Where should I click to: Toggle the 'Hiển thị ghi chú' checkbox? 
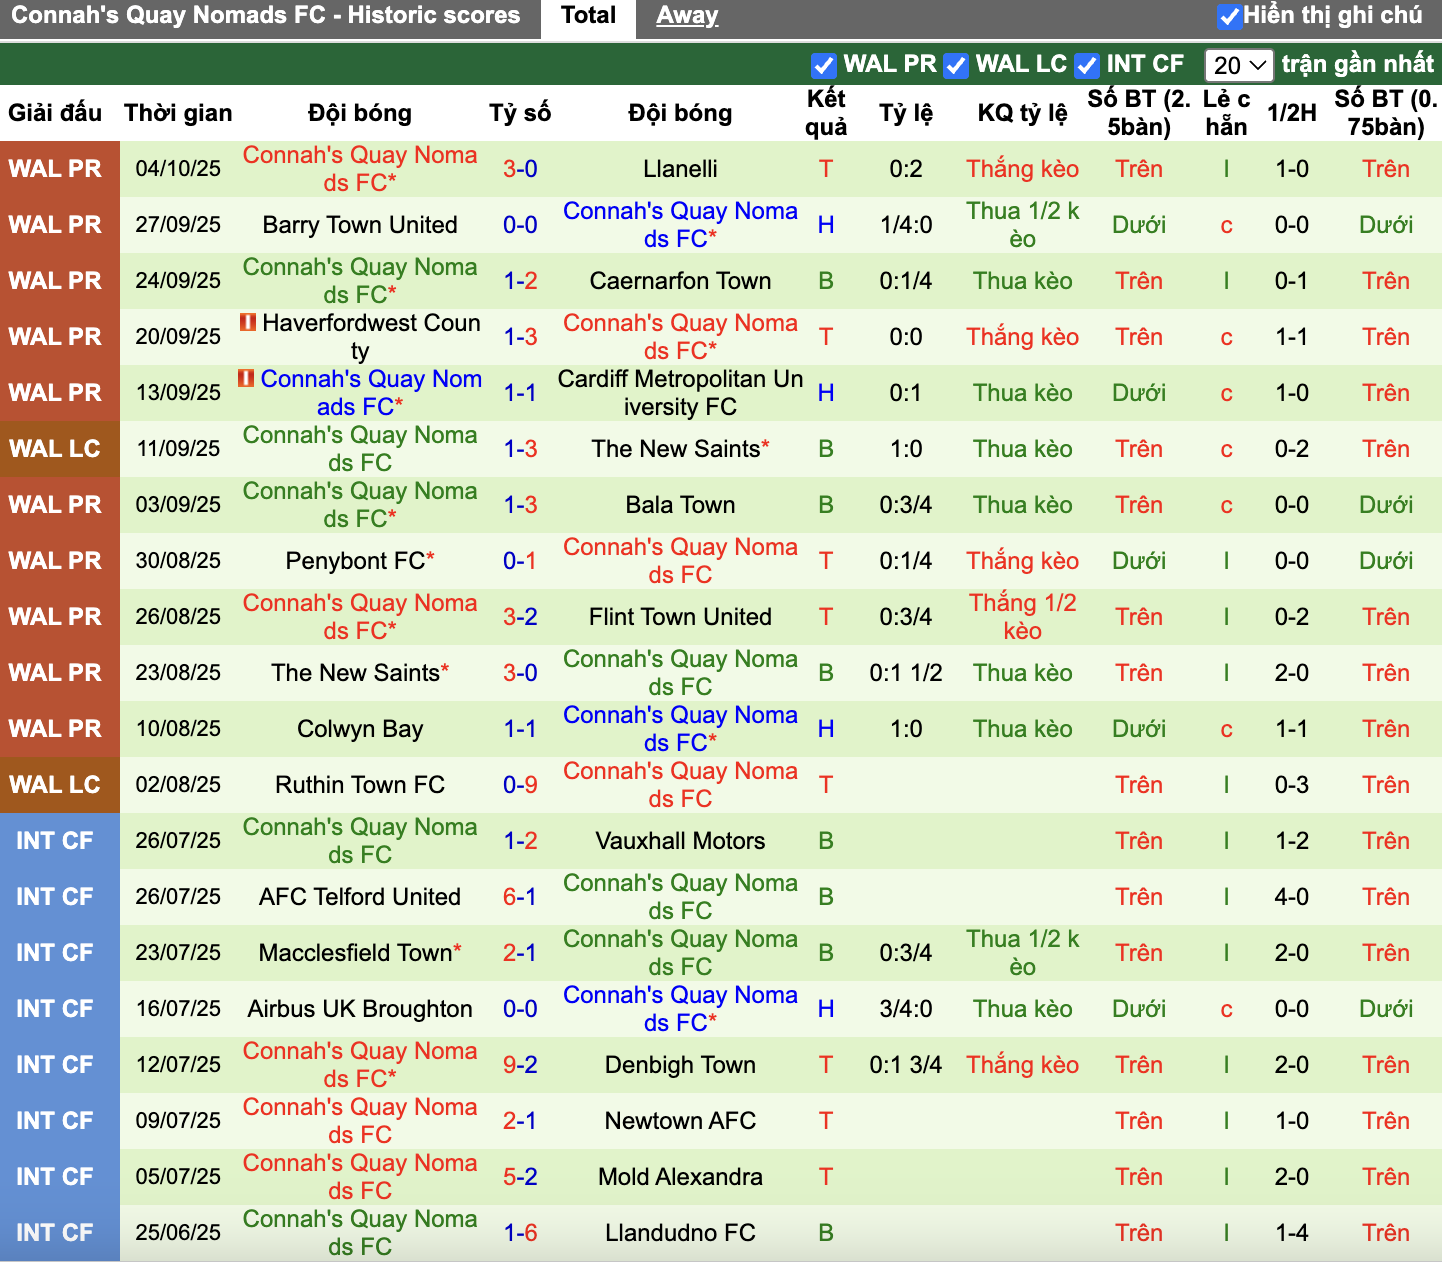coord(1230,16)
